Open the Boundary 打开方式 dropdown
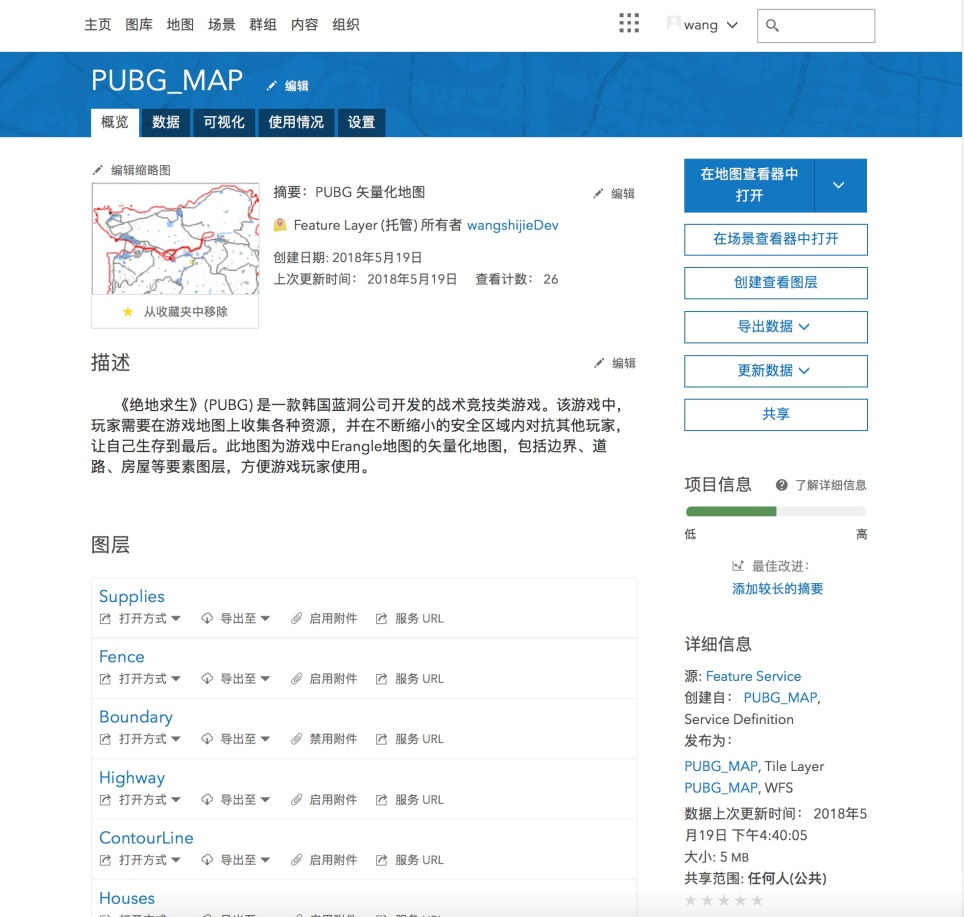The image size is (964, 917). point(149,739)
